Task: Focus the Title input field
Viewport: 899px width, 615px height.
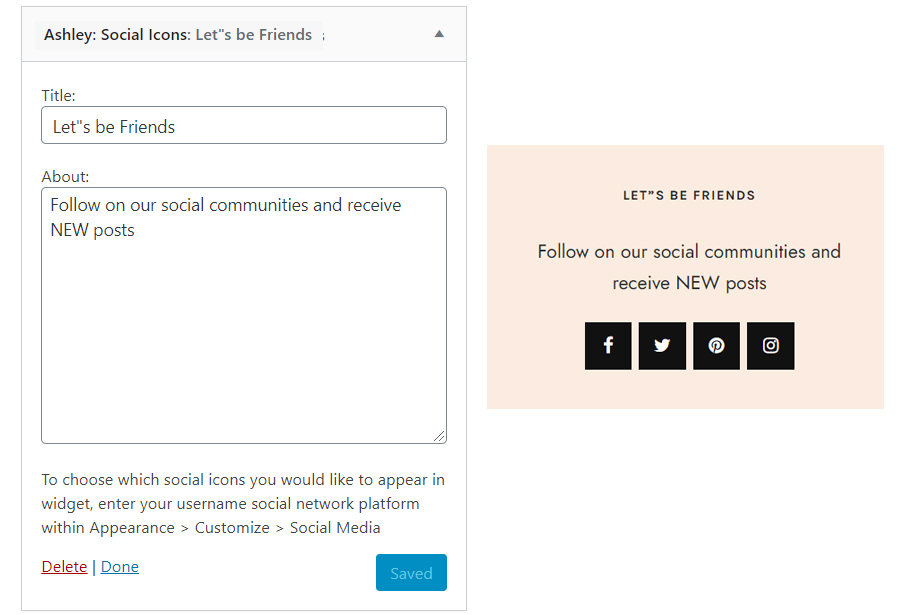Action: tap(243, 126)
